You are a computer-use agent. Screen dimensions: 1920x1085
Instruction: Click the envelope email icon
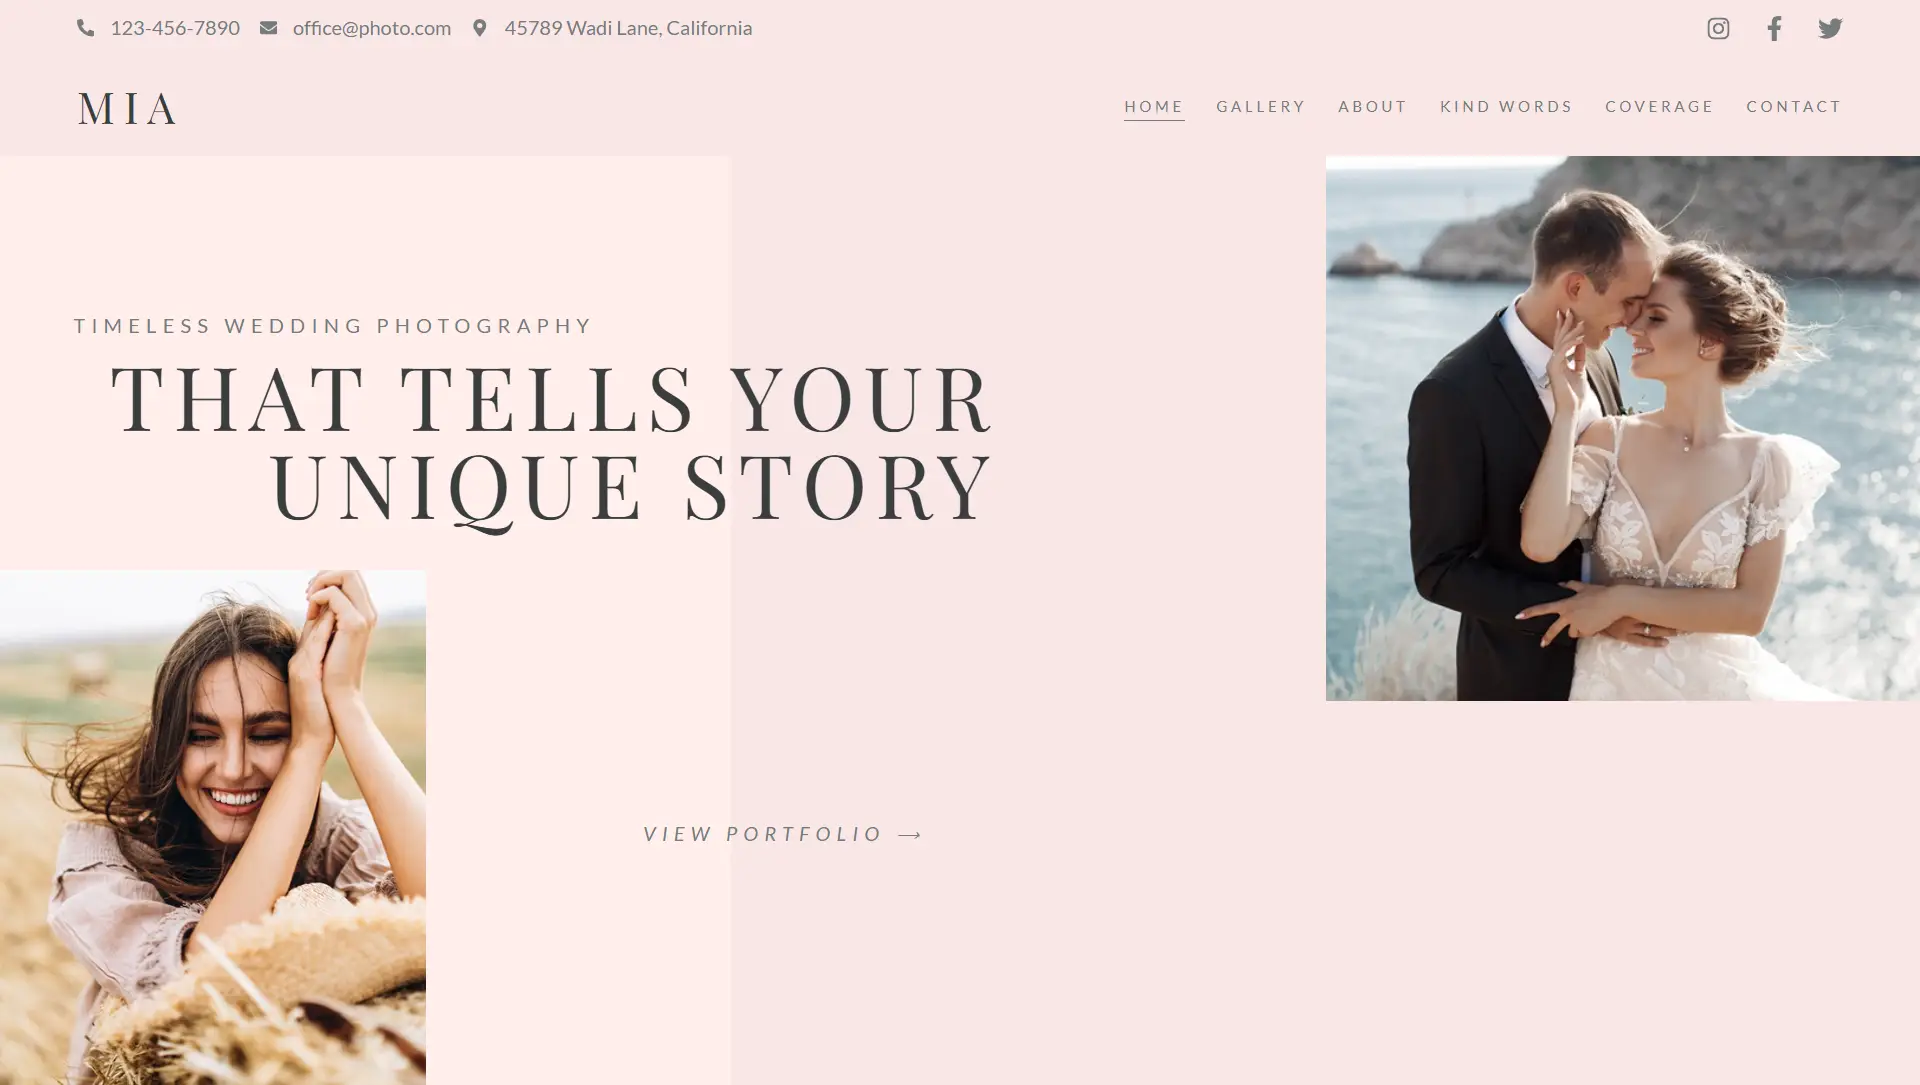[x=268, y=28]
